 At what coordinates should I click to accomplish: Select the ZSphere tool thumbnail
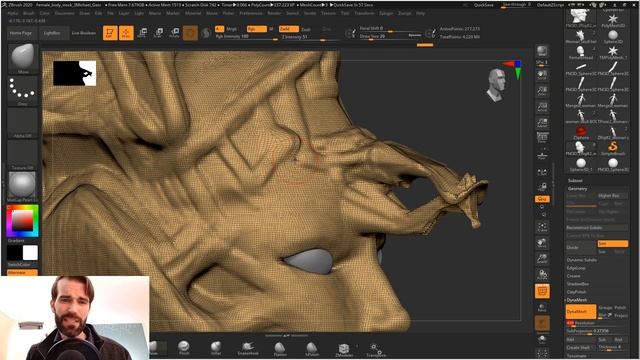[581, 133]
